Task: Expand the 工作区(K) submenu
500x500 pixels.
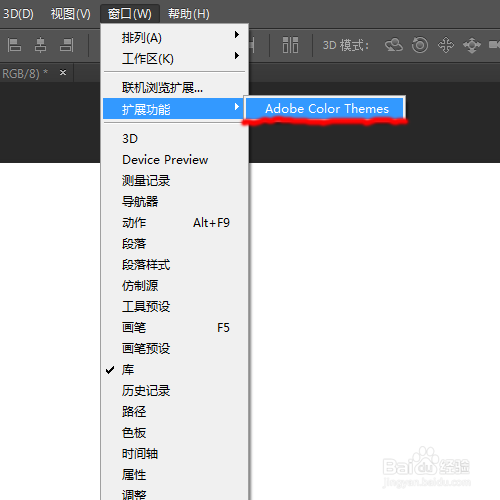Action: (x=175, y=59)
